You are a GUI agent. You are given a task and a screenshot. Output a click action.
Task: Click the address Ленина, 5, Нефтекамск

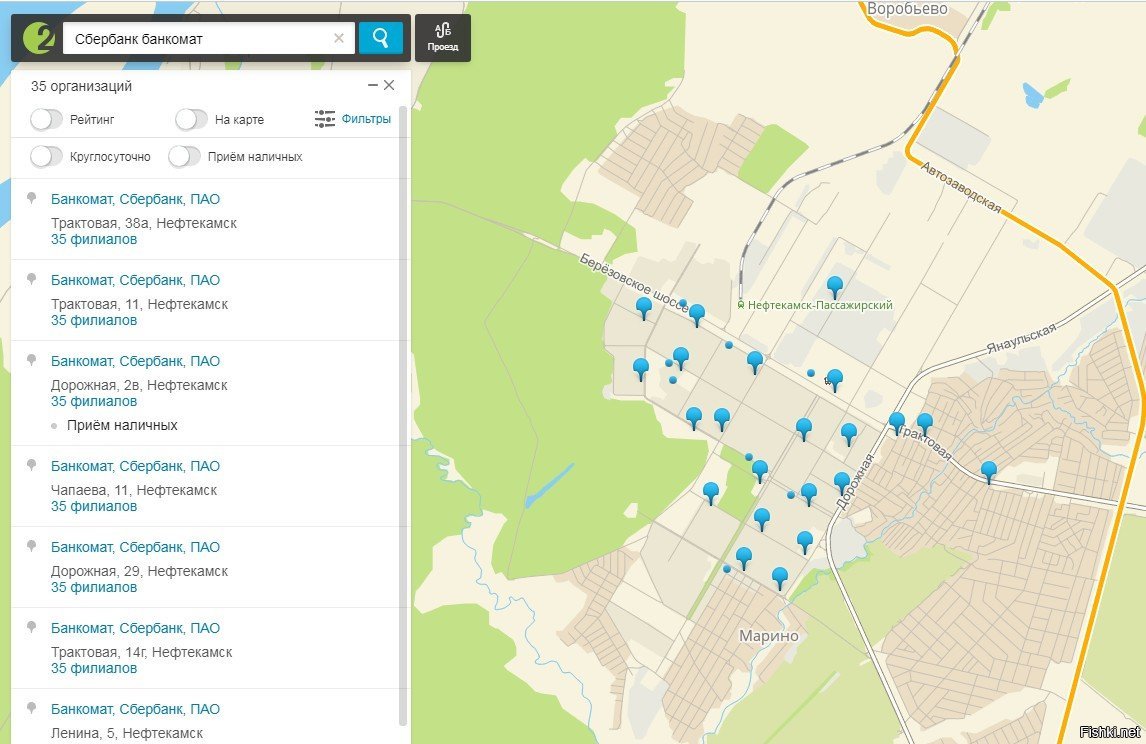coord(127,734)
